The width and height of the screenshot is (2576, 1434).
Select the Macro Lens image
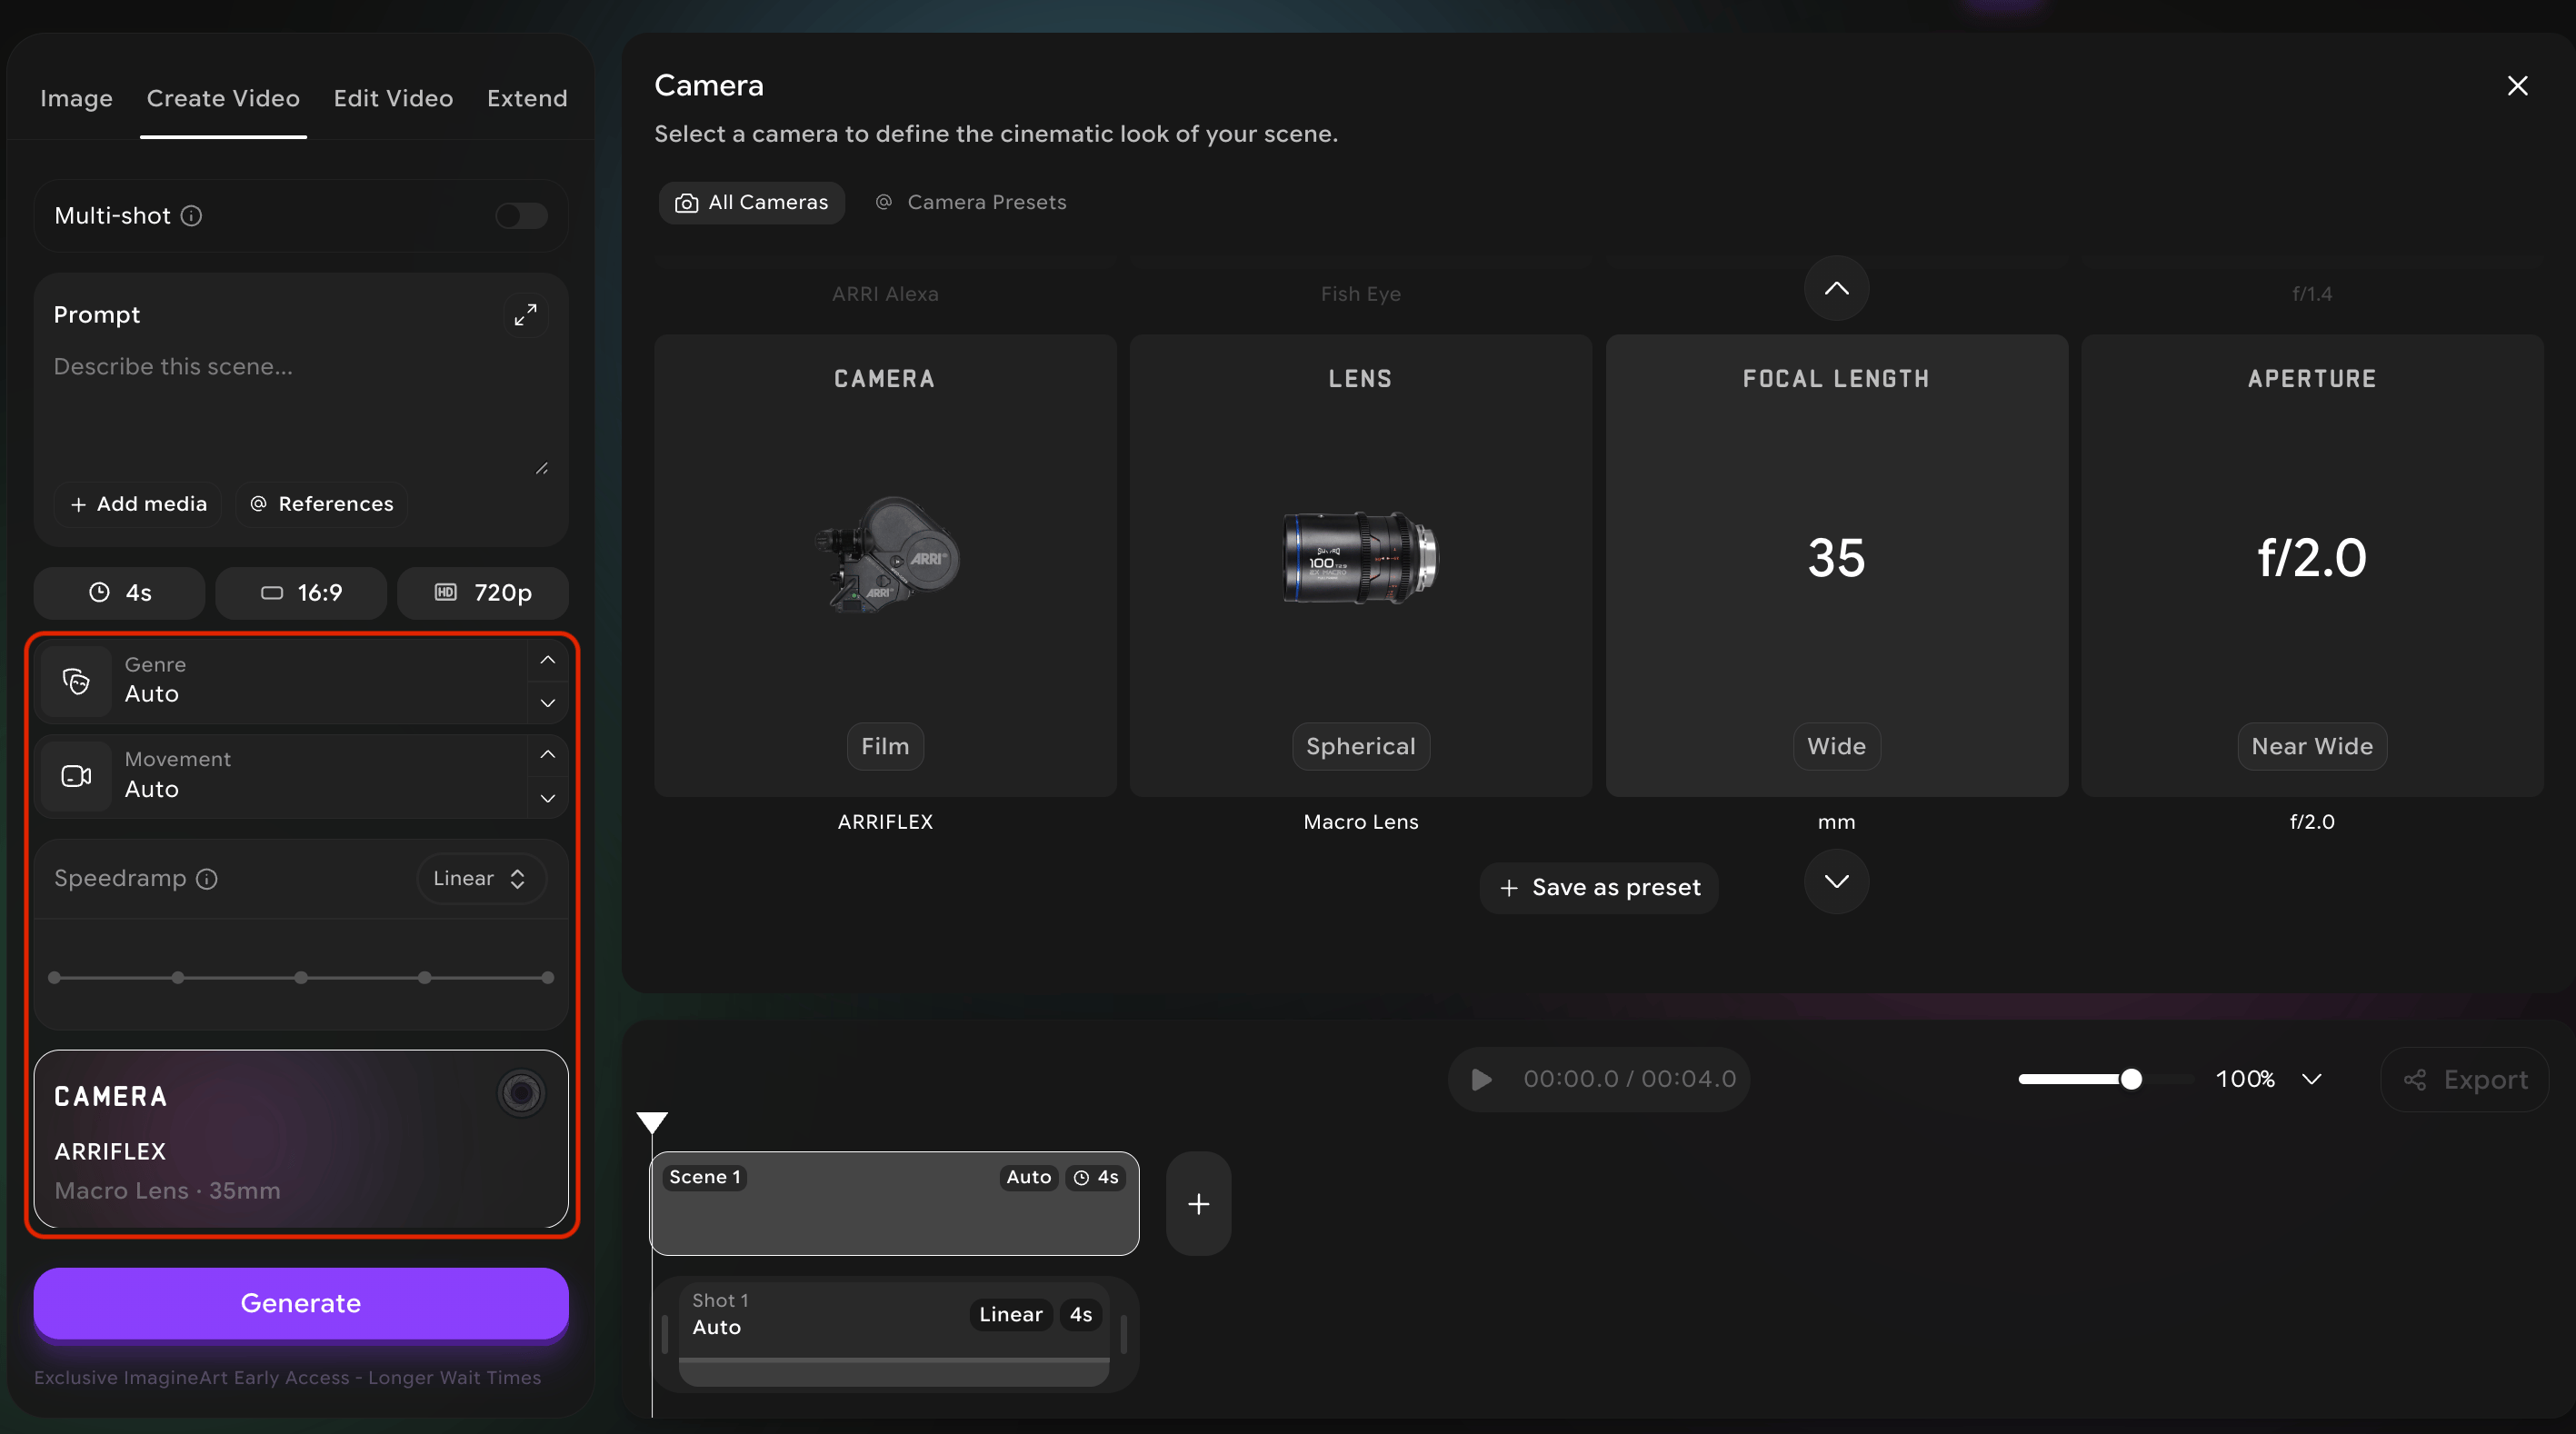[x=1360, y=557]
